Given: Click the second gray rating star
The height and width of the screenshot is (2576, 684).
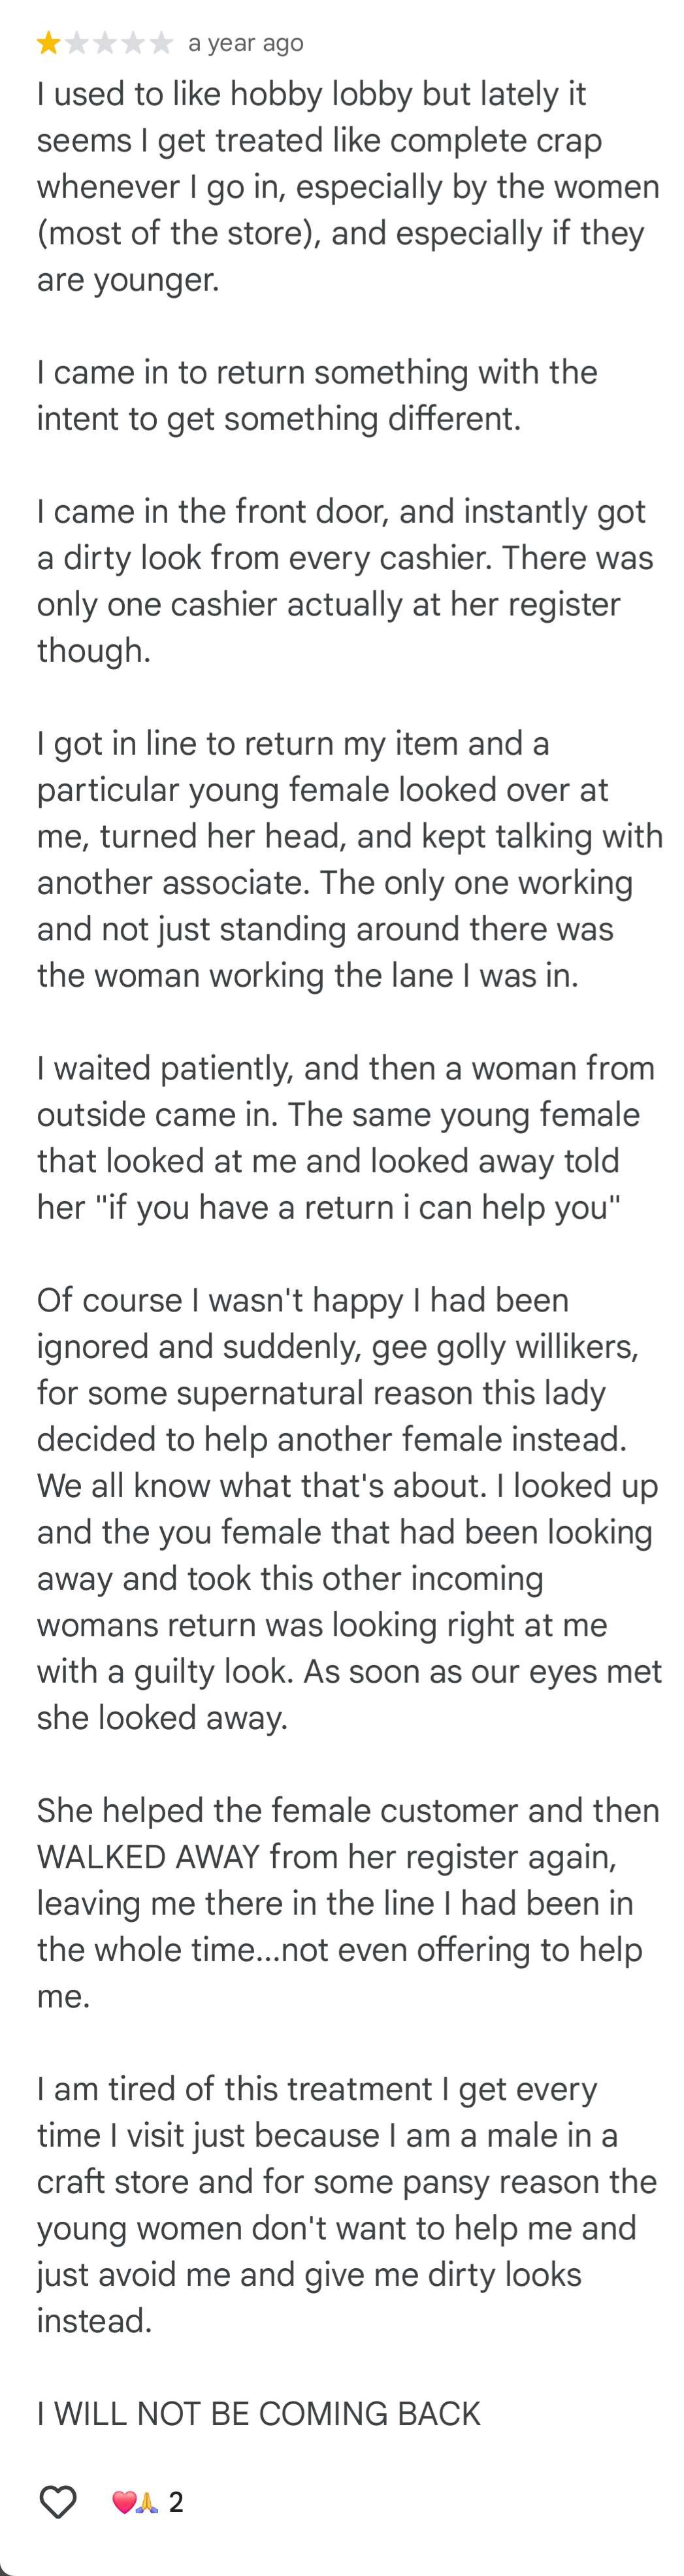Looking at the screenshot, I should pos(76,43).
